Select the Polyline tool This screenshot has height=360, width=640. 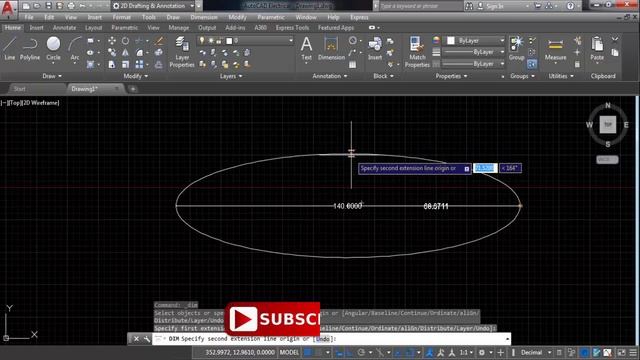[30, 48]
